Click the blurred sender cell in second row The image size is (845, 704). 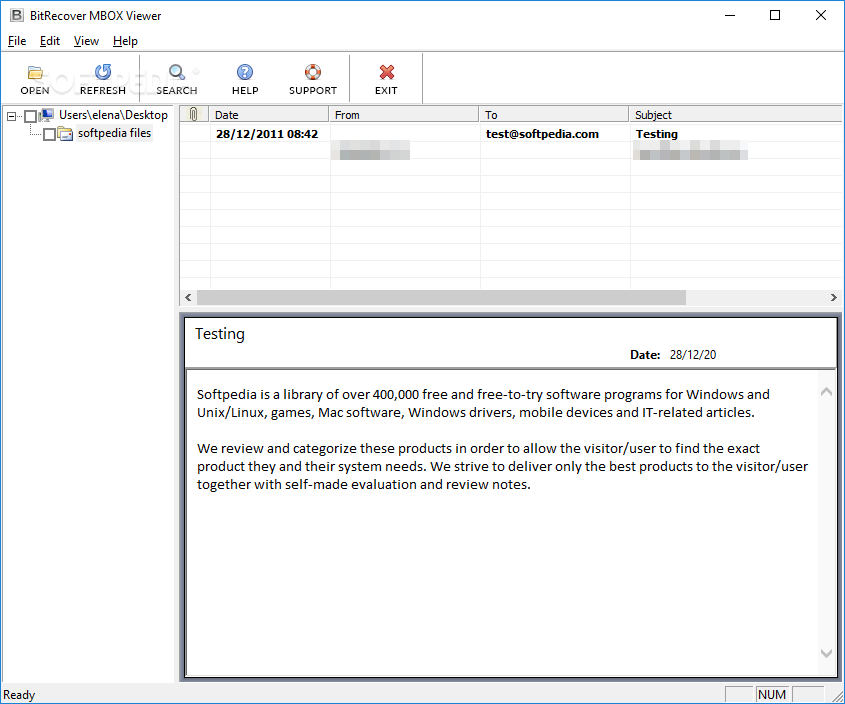click(371, 150)
